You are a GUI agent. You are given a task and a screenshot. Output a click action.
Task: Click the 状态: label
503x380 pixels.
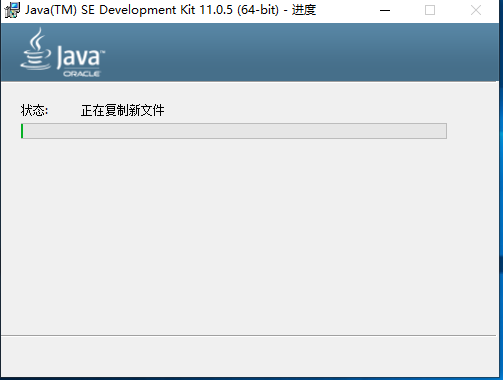pos(34,110)
